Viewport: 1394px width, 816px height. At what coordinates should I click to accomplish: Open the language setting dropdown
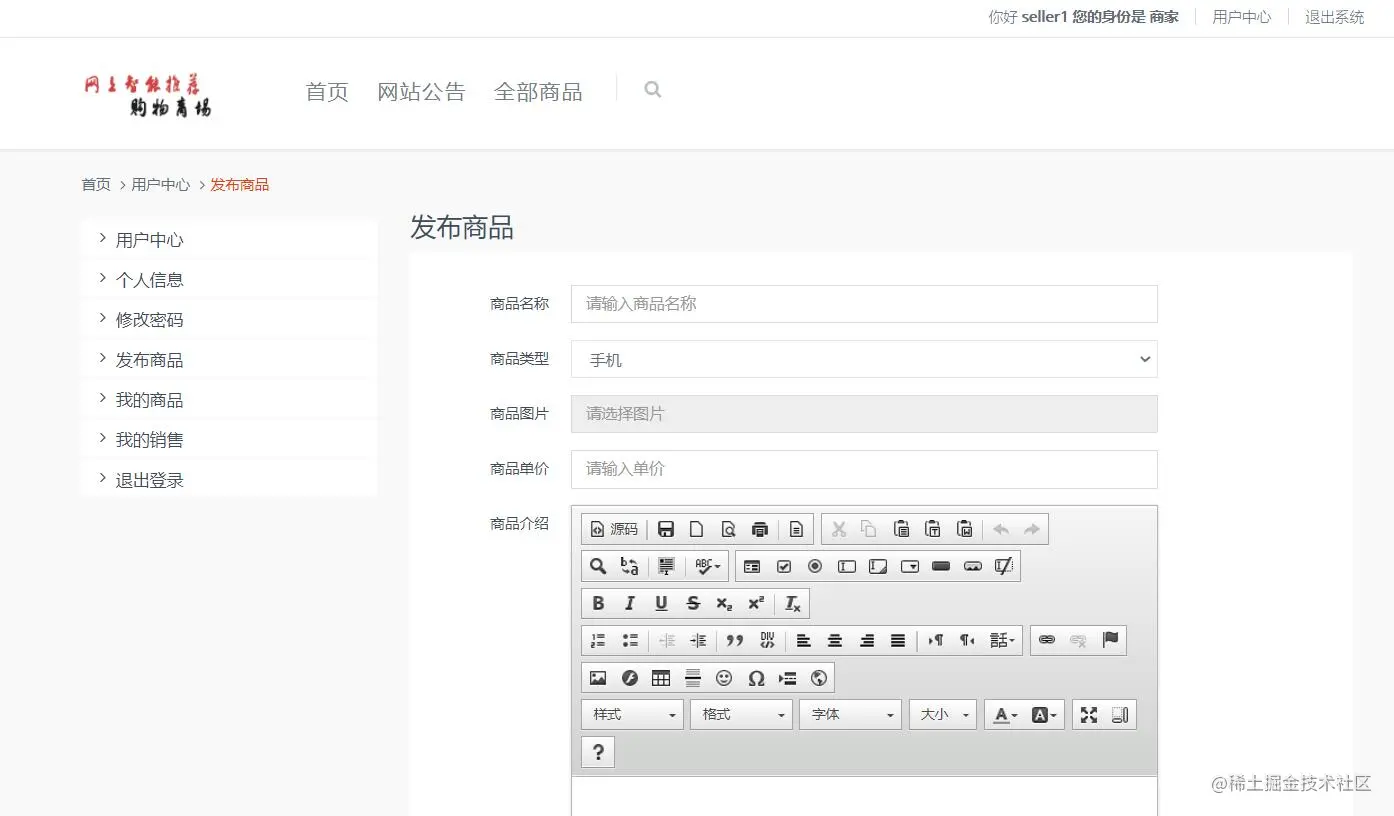1002,640
